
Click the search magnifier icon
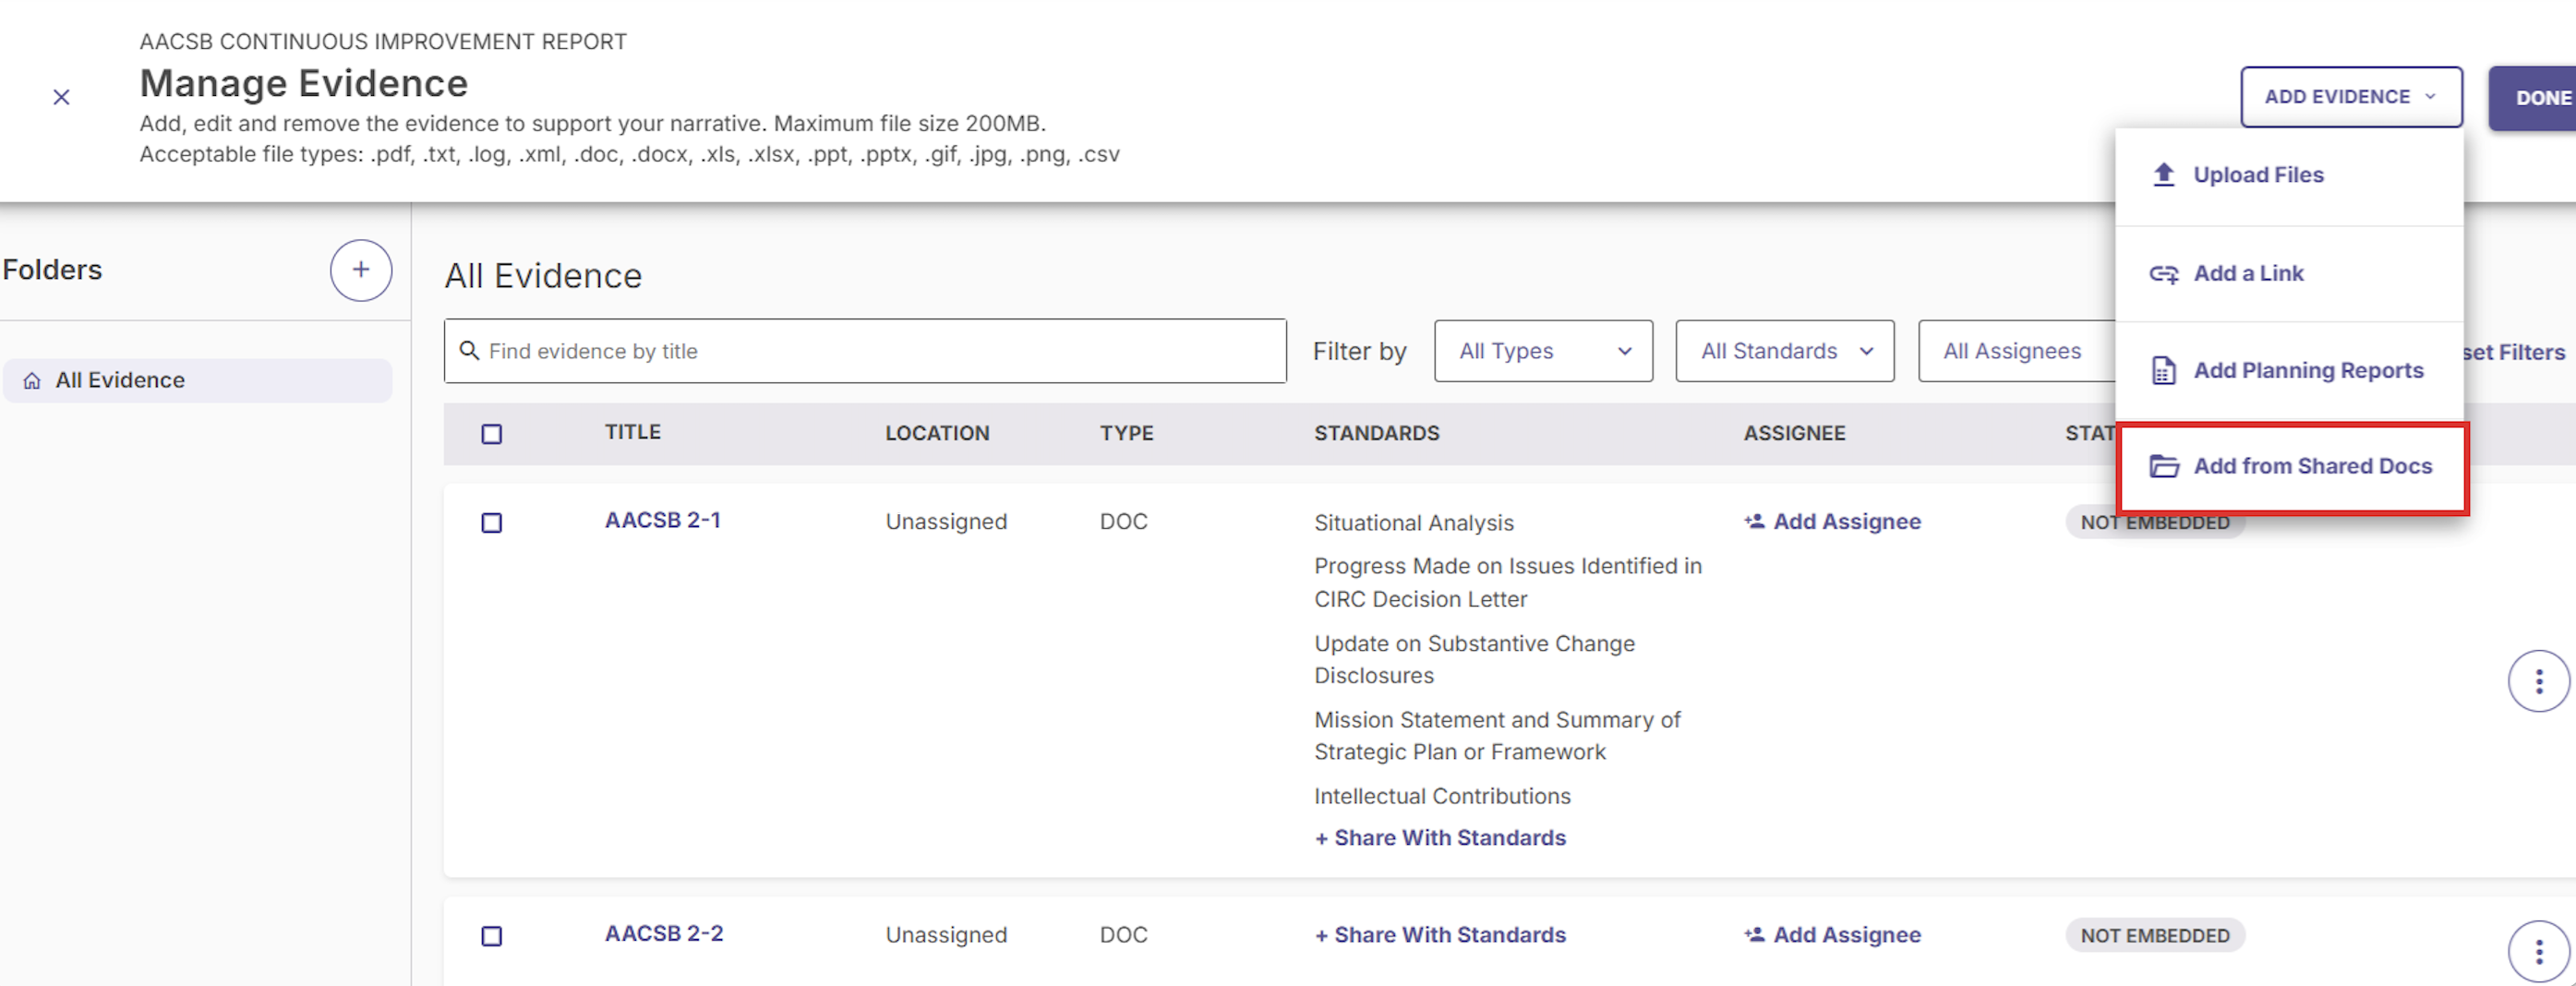(x=470, y=351)
